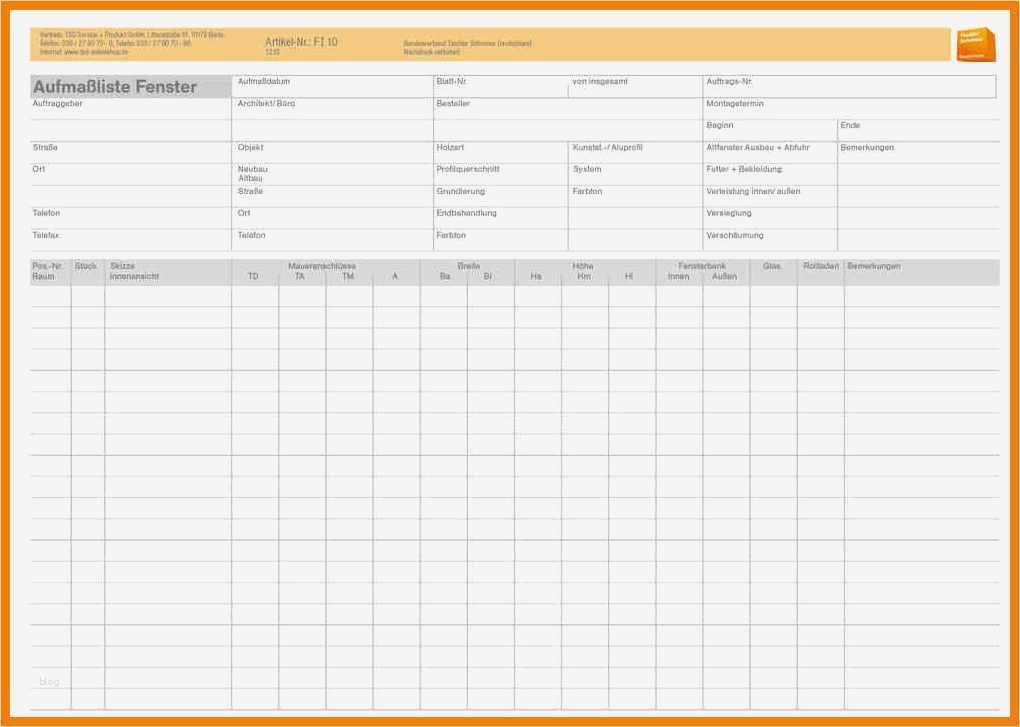Click the 'Ende' label
Screen dimensions: 1020x727
tap(850, 125)
